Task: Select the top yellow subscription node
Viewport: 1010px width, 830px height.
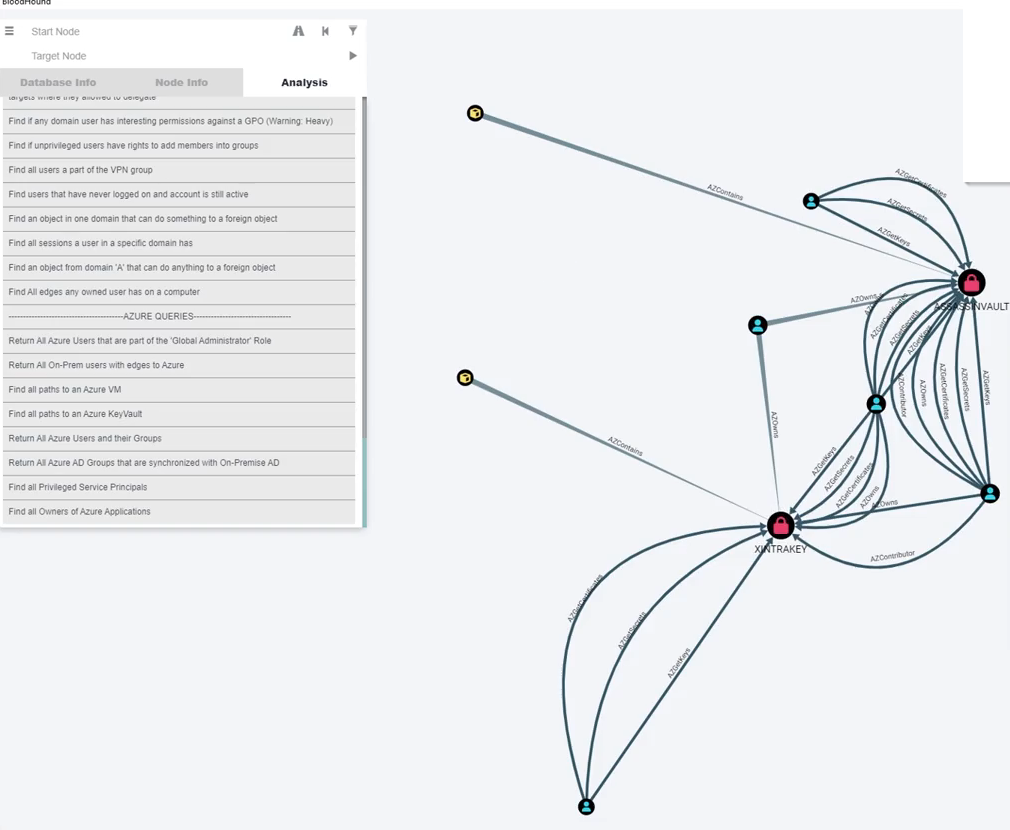Action: click(x=475, y=113)
